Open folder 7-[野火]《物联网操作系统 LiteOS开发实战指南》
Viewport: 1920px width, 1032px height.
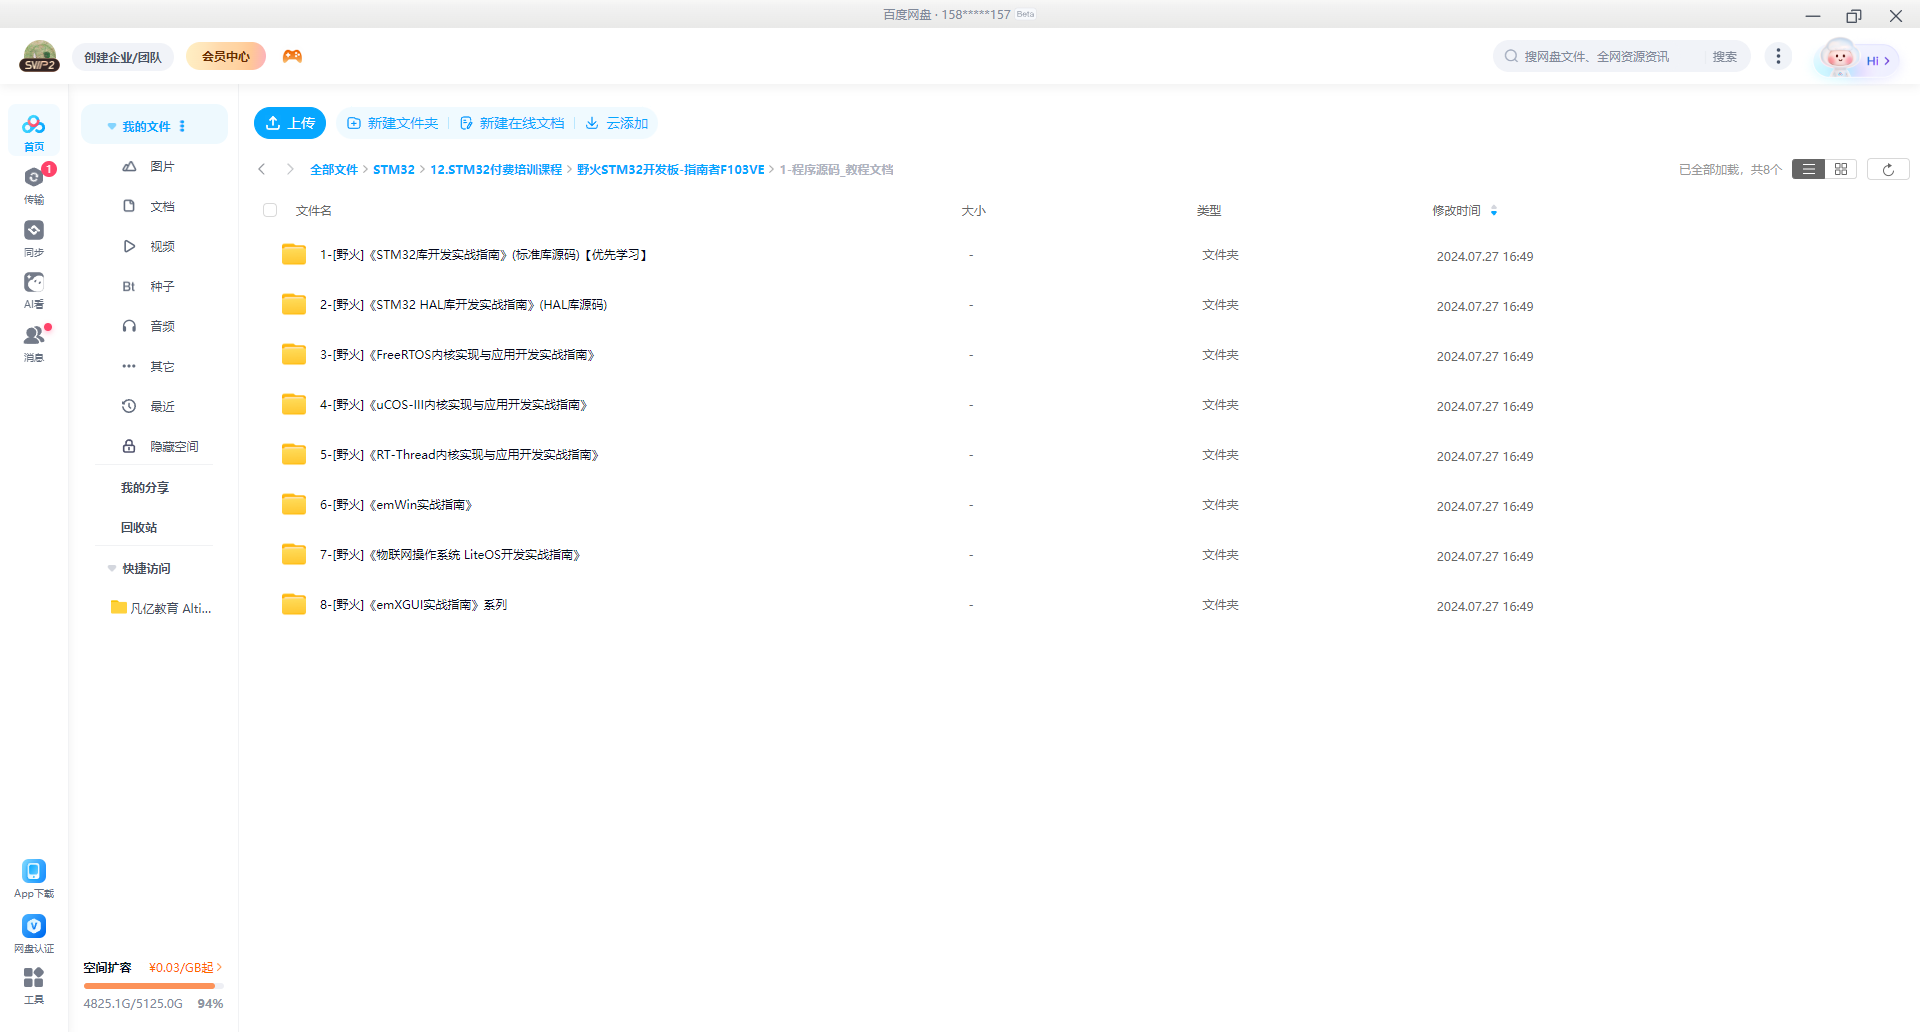pyautogui.click(x=450, y=555)
